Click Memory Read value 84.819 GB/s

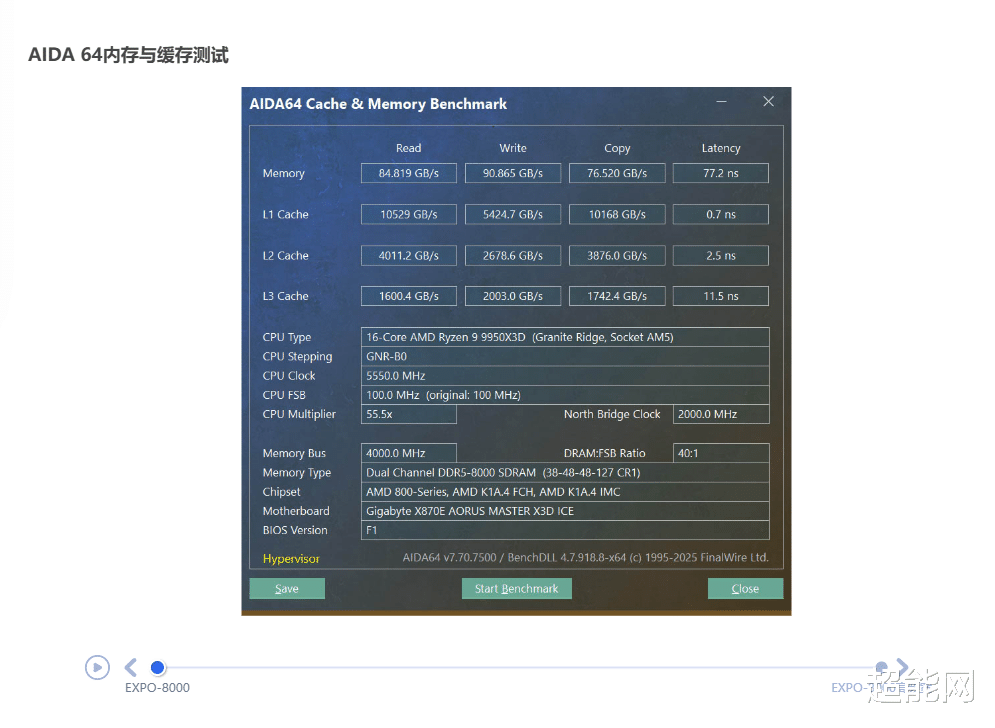pos(409,173)
